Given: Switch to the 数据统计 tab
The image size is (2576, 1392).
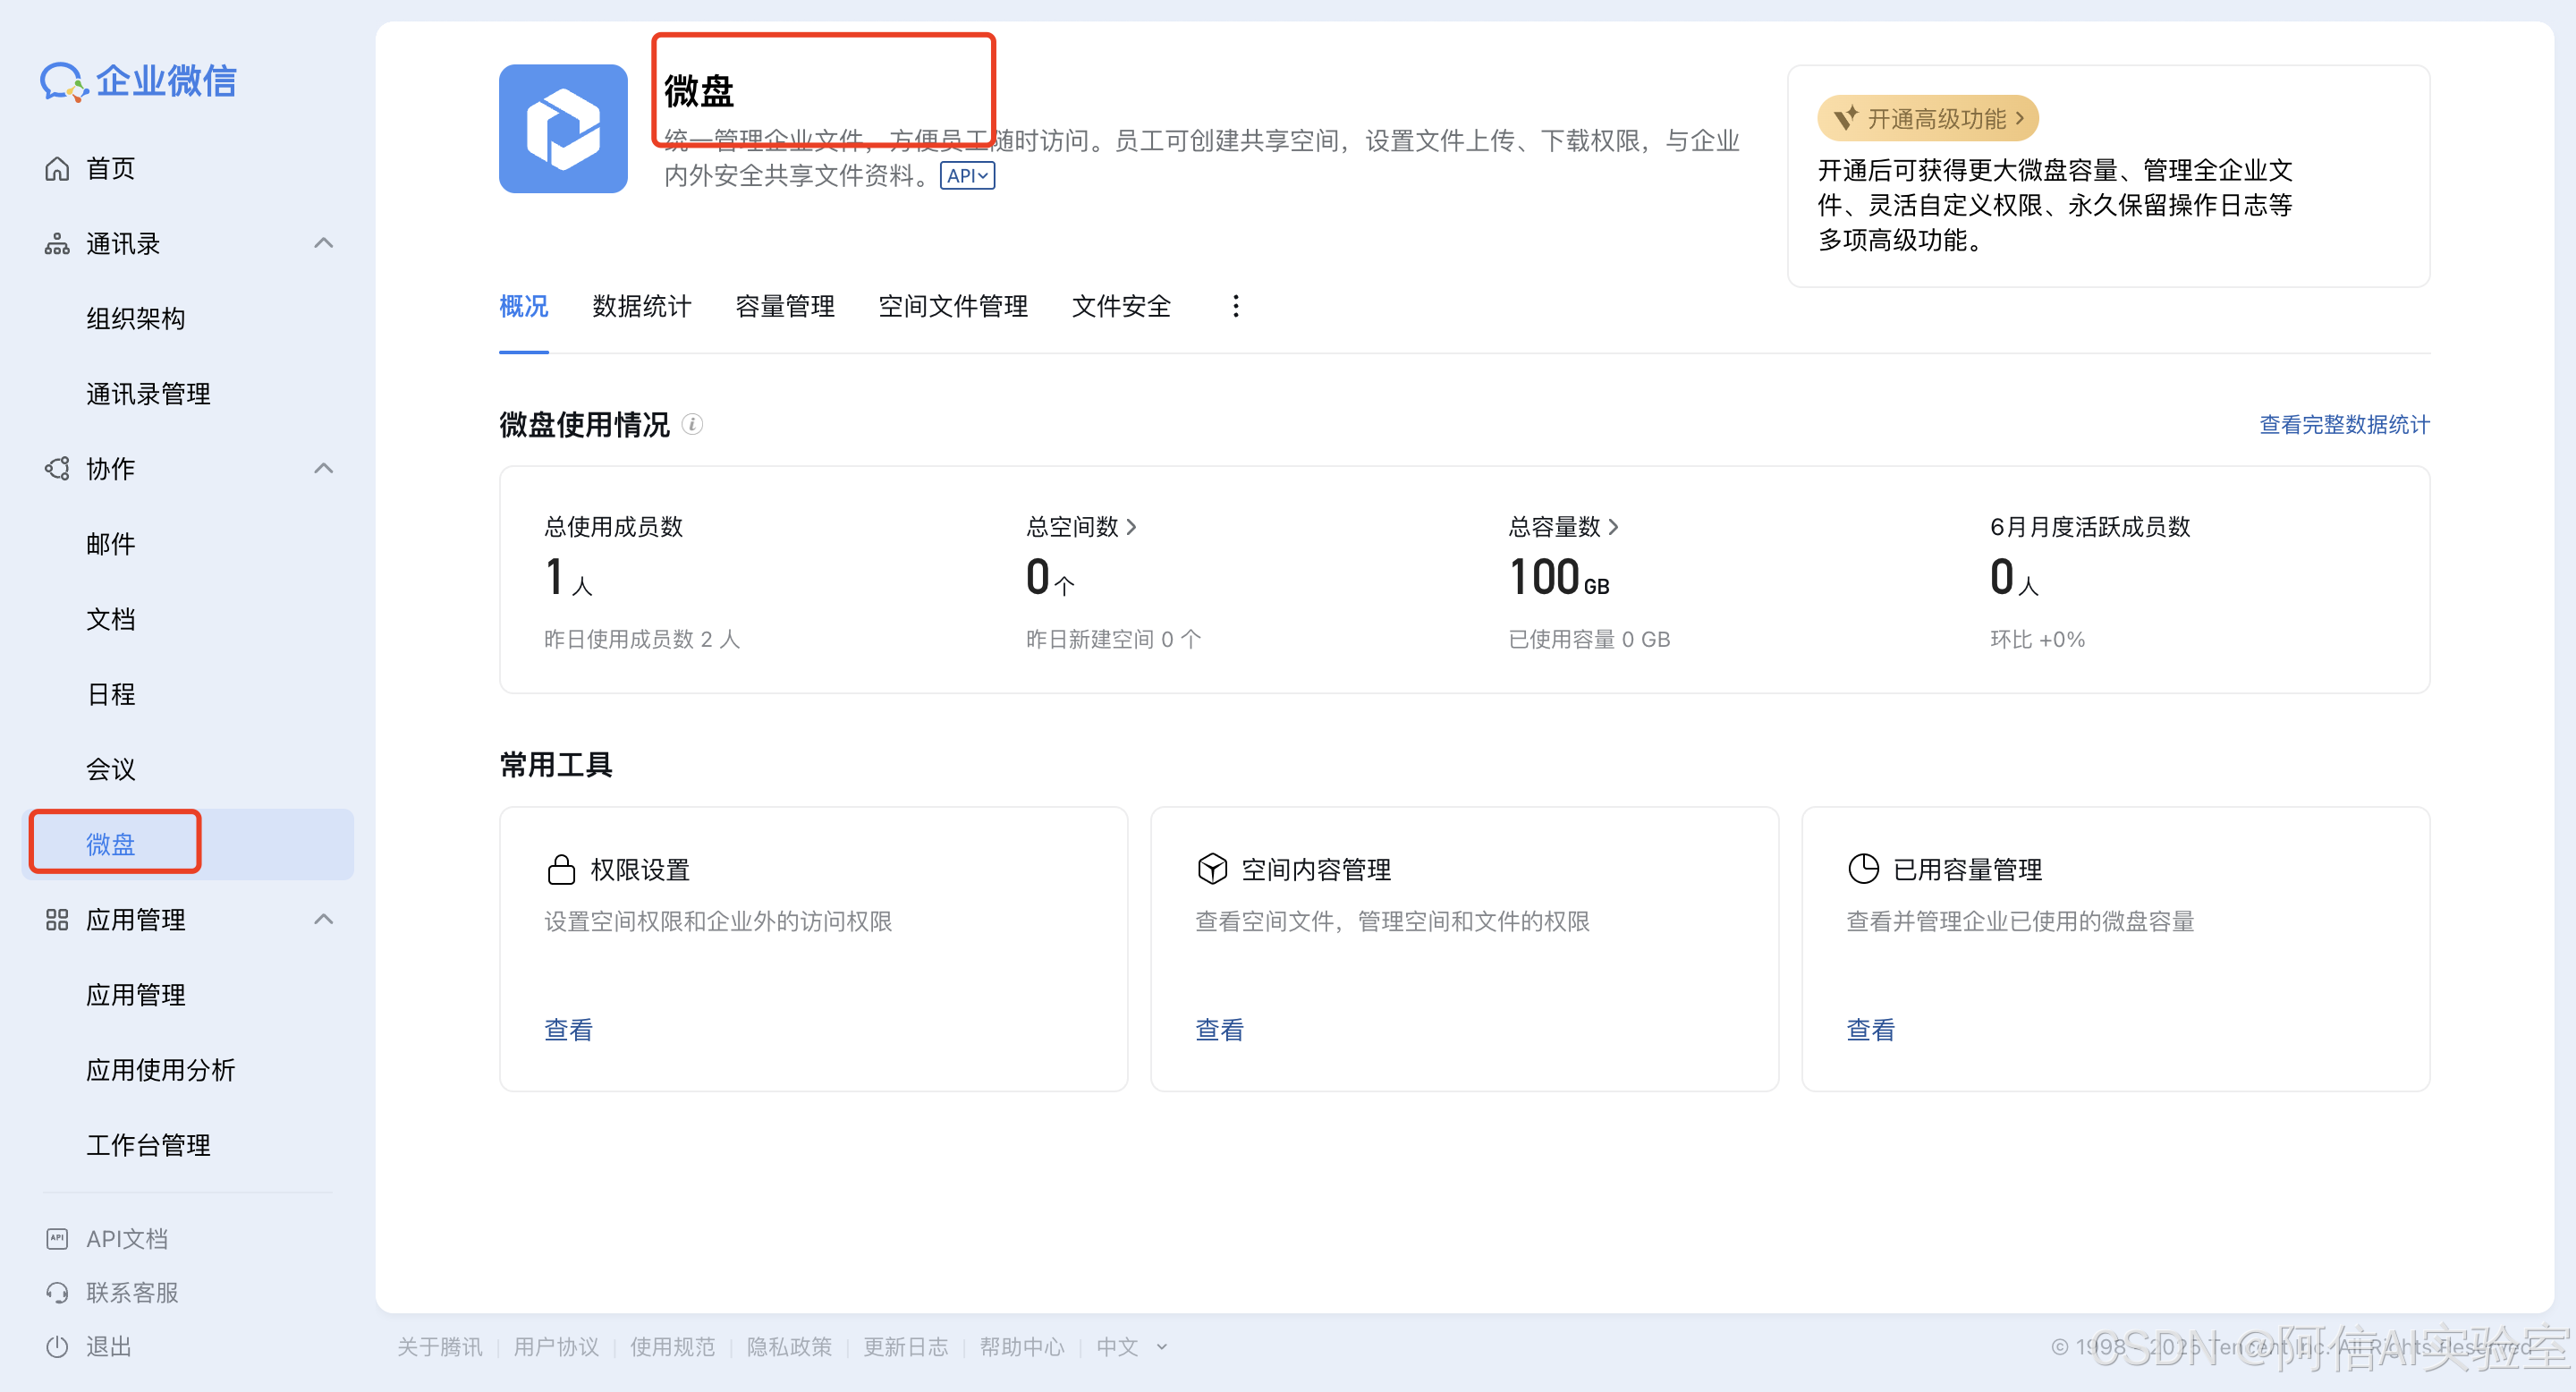Looking at the screenshot, I should (x=641, y=306).
